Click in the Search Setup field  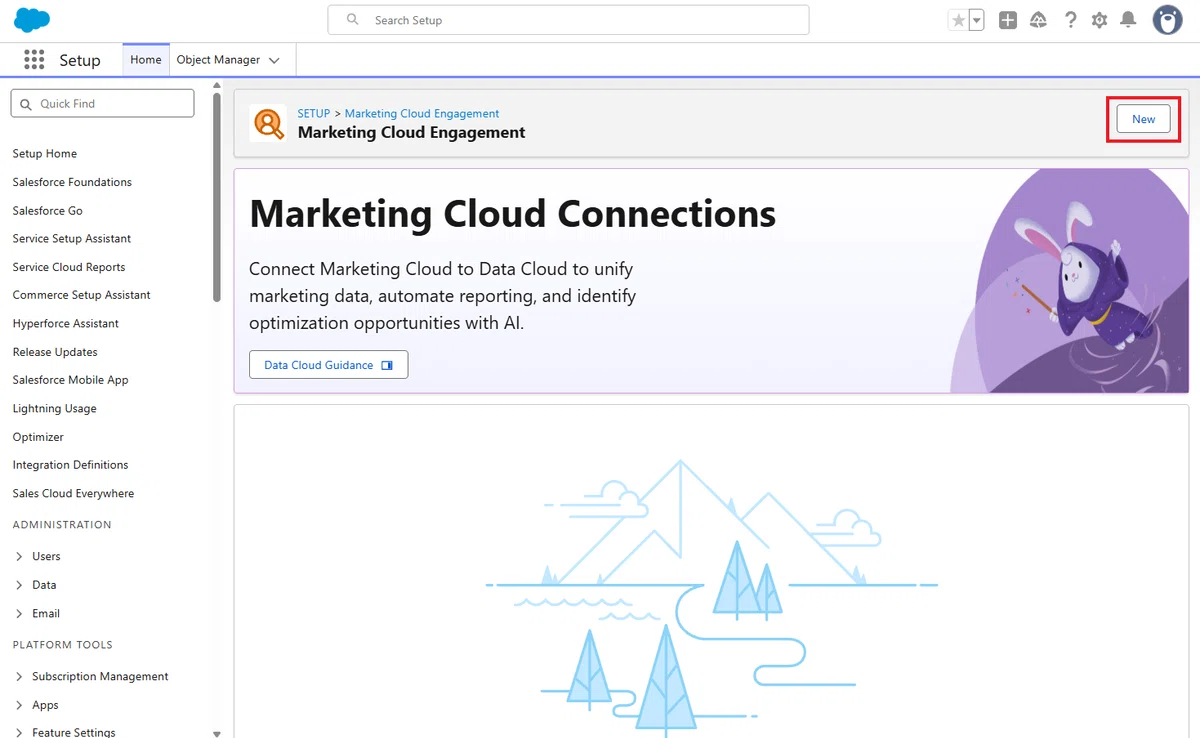(568, 20)
